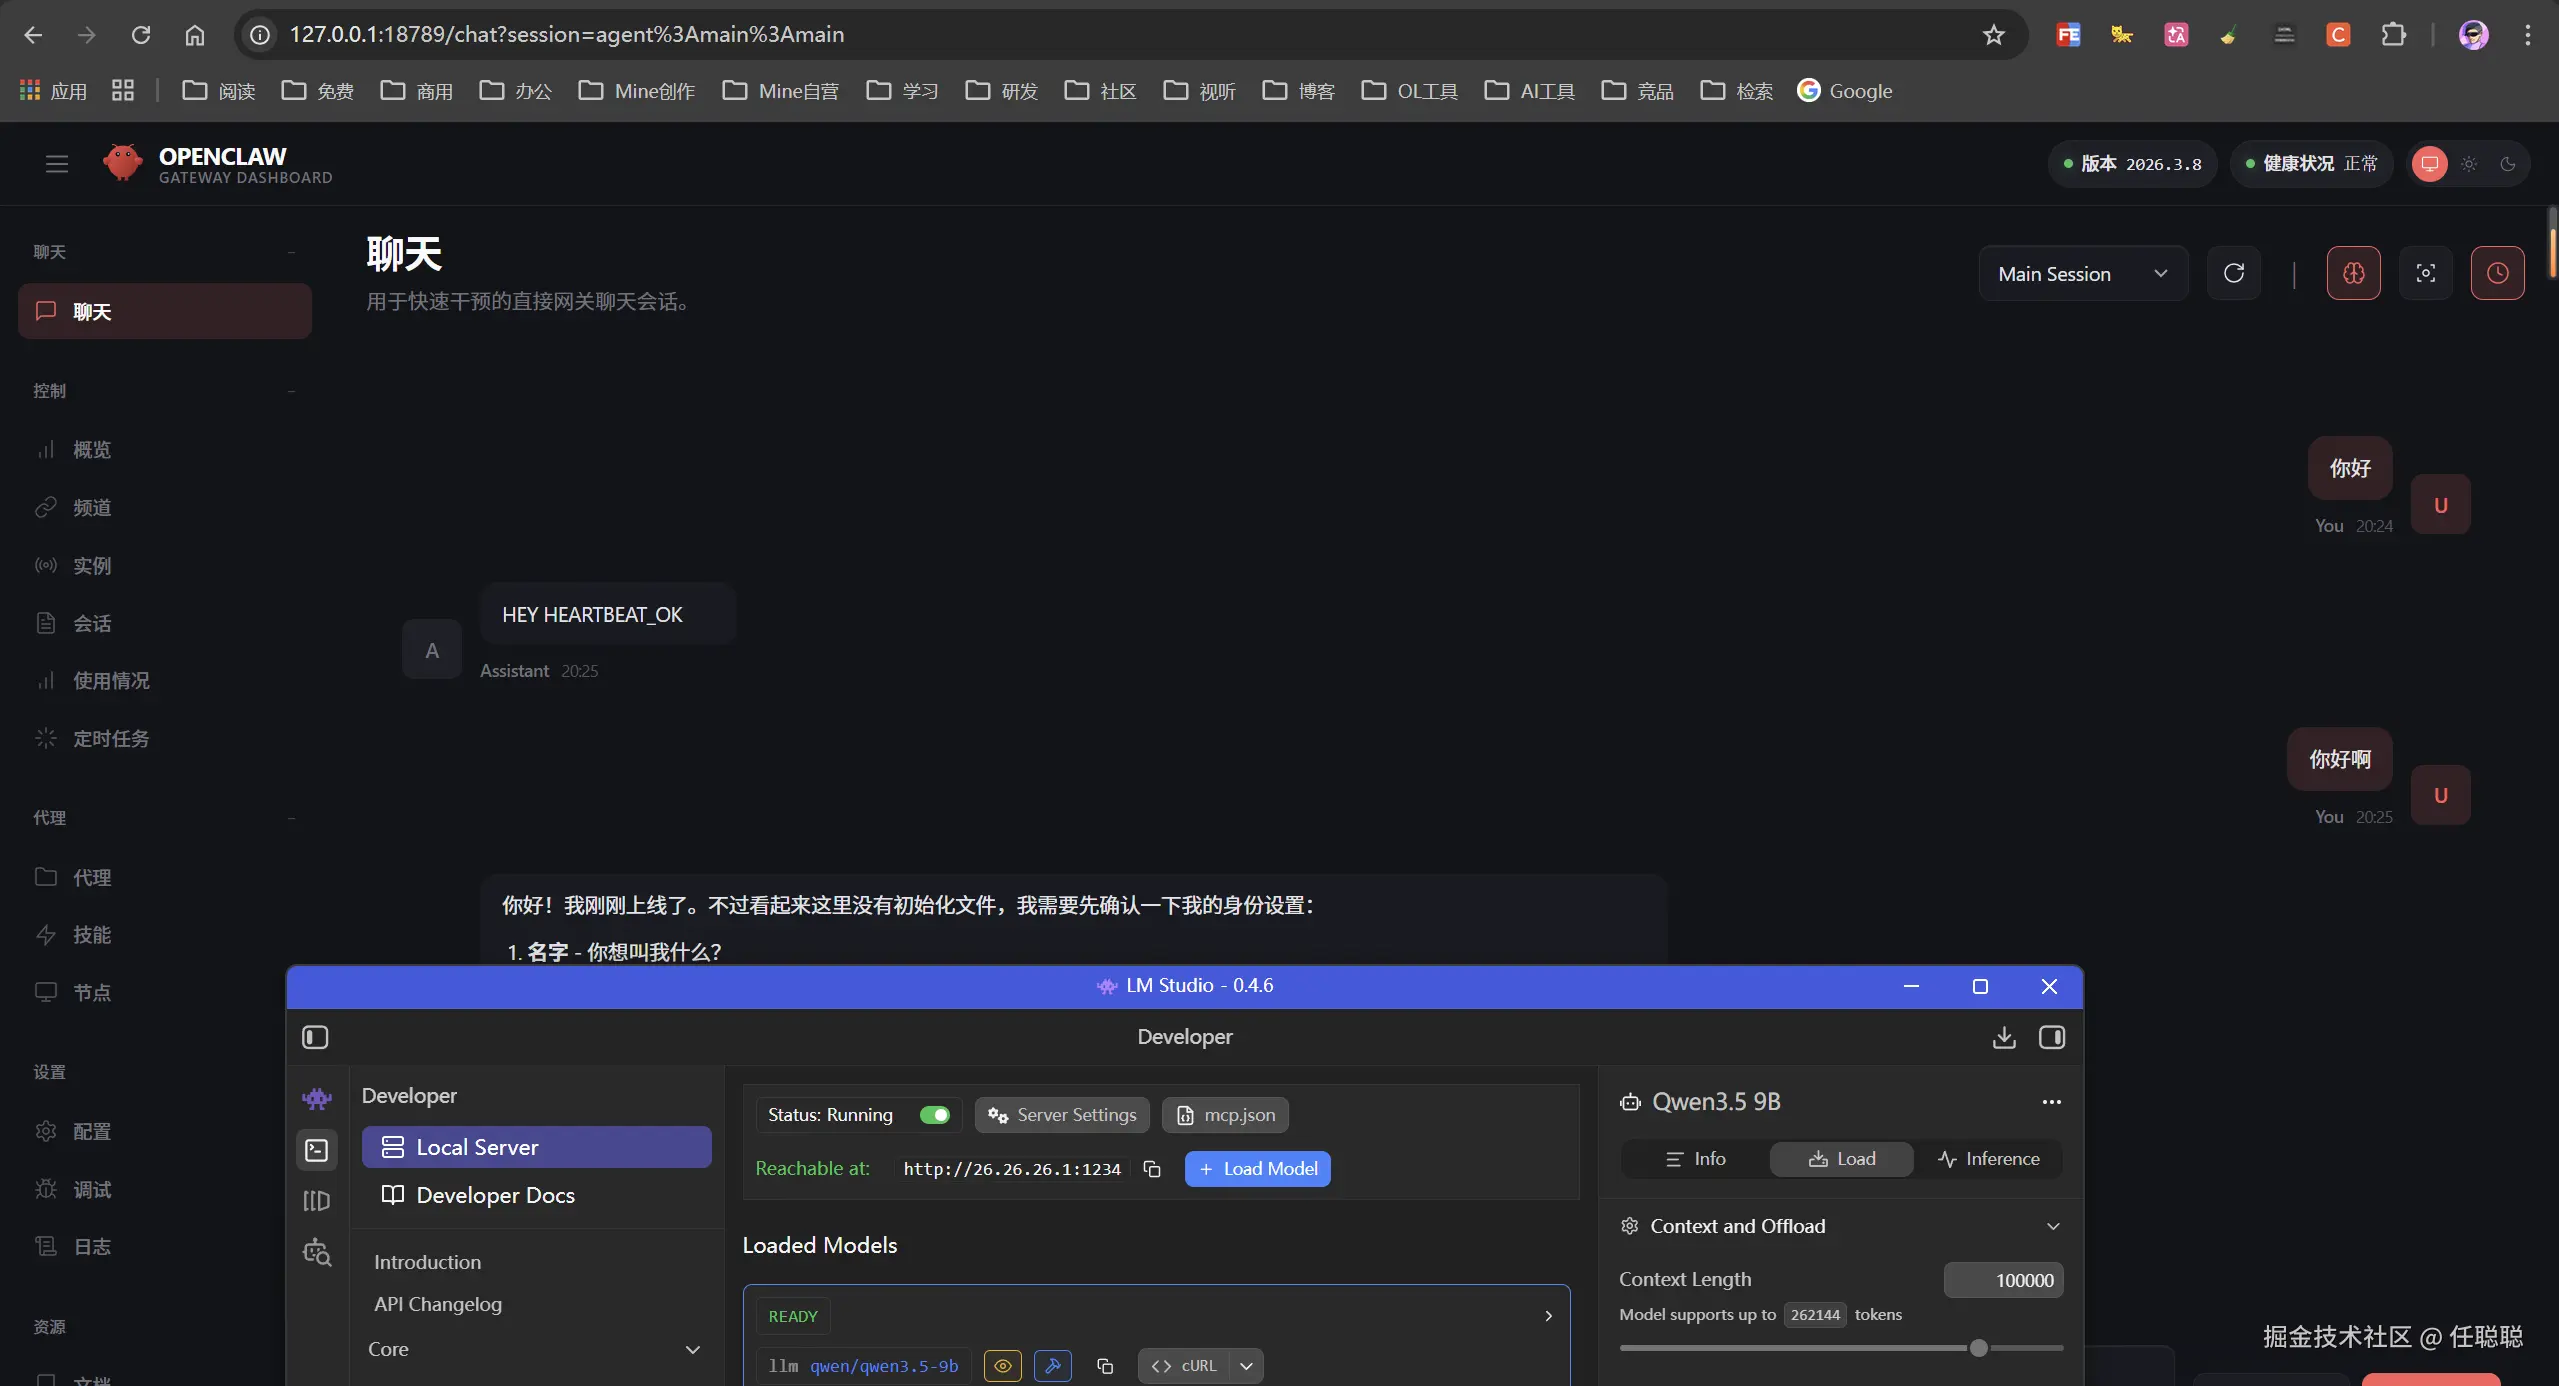Switch to the Inference tab
Viewport: 2559px width, 1386px height.
[1988, 1159]
